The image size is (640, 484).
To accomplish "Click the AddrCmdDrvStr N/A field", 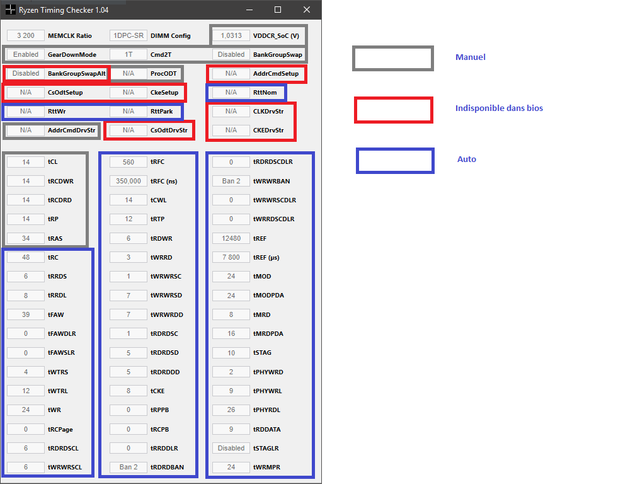I will click(26, 130).
